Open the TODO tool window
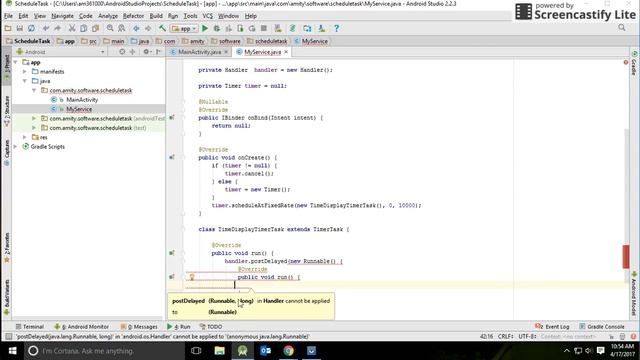This screenshot has width=640, height=360. tap(211, 327)
